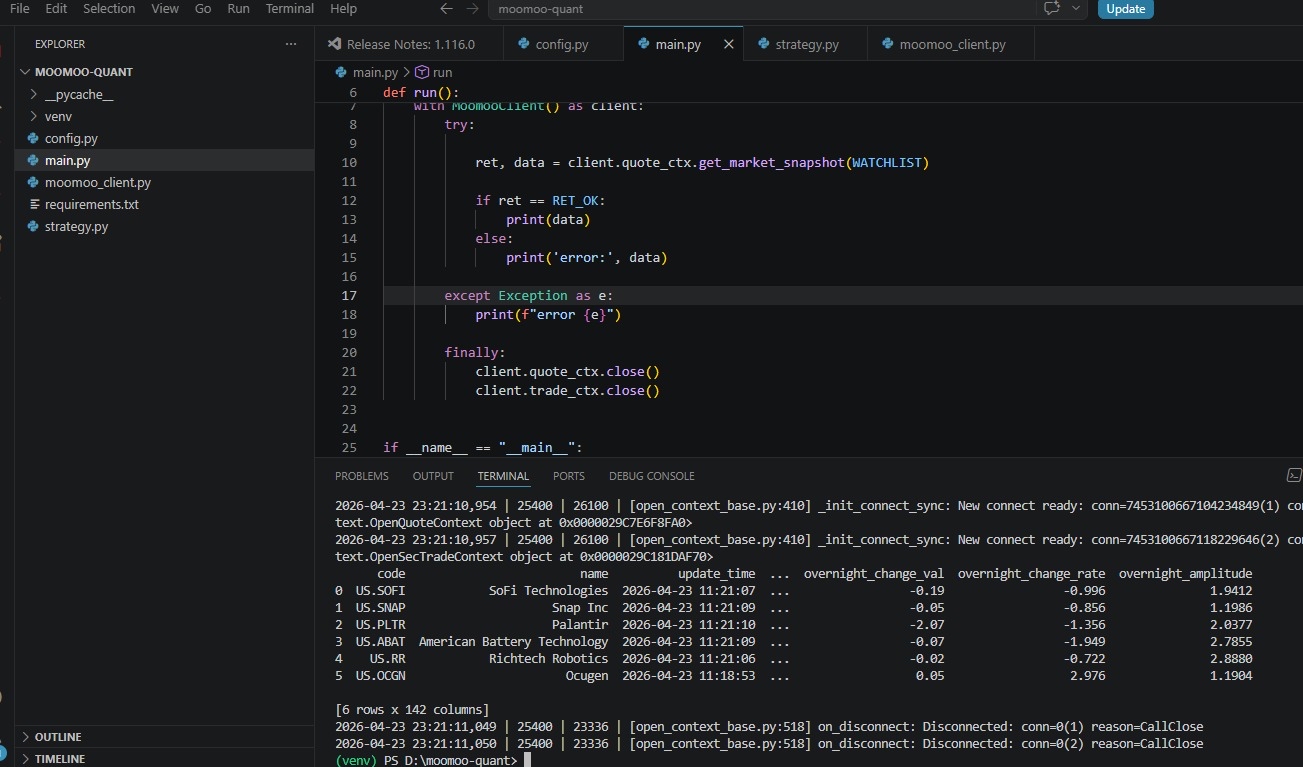Click 'US.PLTR' in terminal output
The width and height of the screenshot is (1303, 767).
381,624
